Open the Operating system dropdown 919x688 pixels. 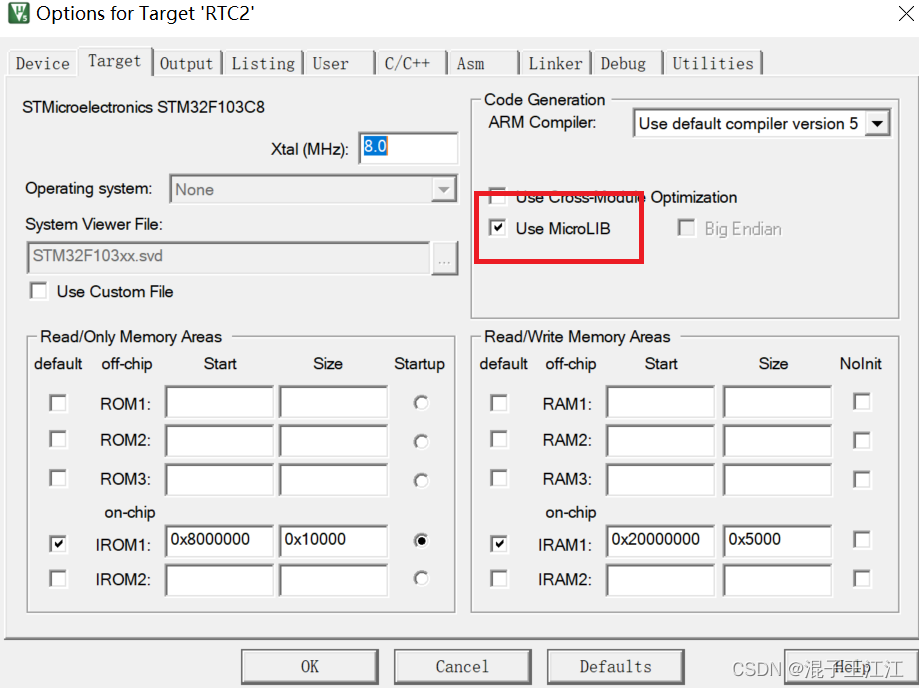point(313,189)
